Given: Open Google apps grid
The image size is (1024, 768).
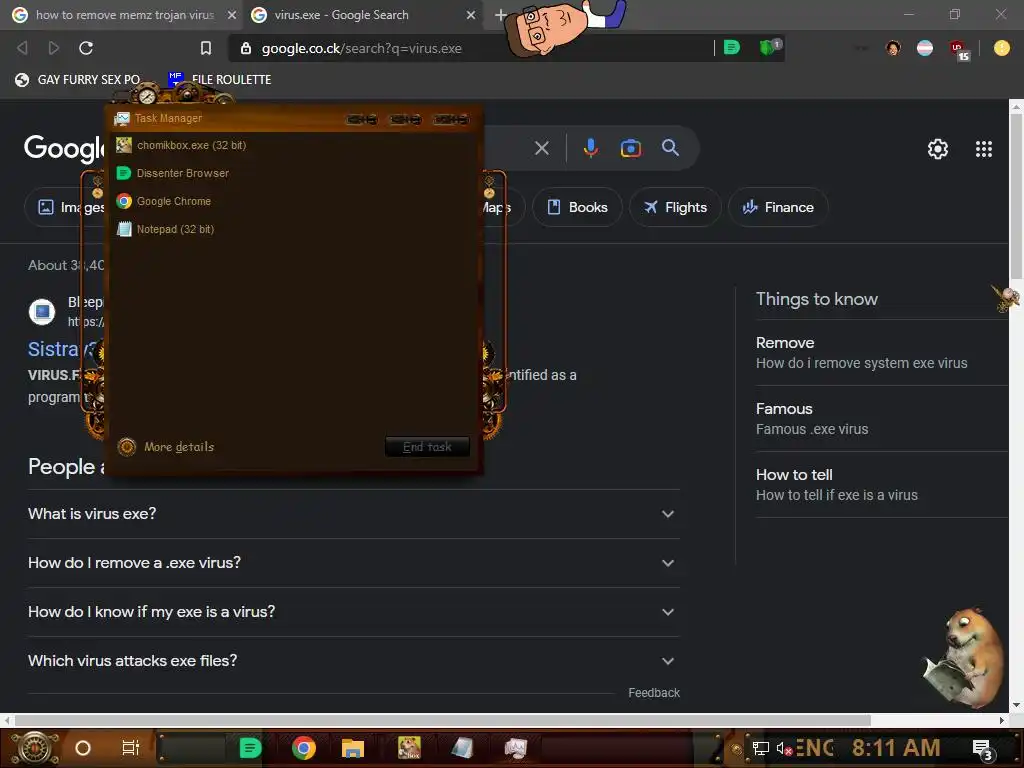Looking at the screenshot, I should [984, 149].
